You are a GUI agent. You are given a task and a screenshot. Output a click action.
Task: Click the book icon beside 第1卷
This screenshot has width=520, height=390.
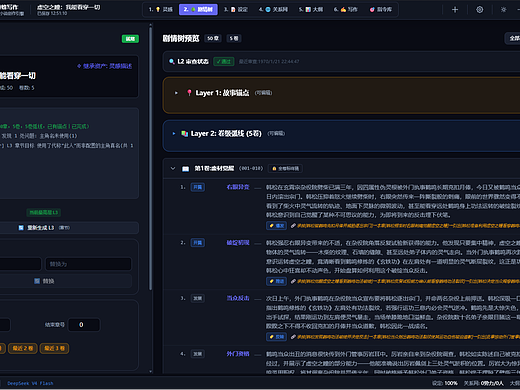coord(185,169)
